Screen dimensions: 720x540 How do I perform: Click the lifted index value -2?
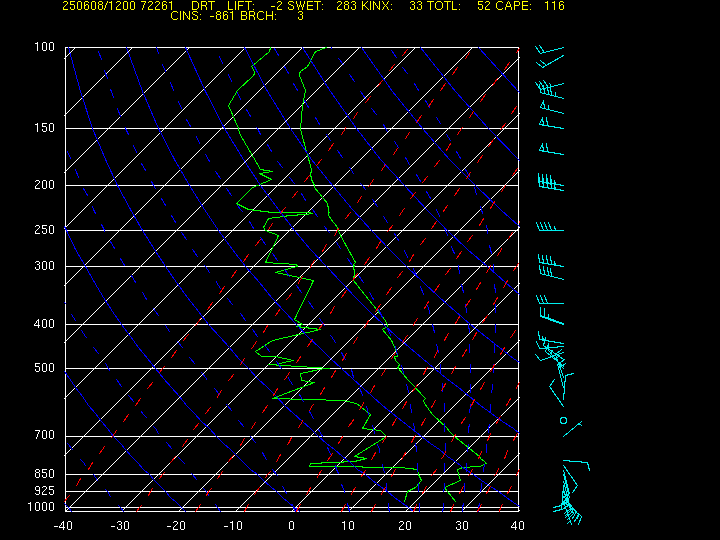tap(277, 6)
